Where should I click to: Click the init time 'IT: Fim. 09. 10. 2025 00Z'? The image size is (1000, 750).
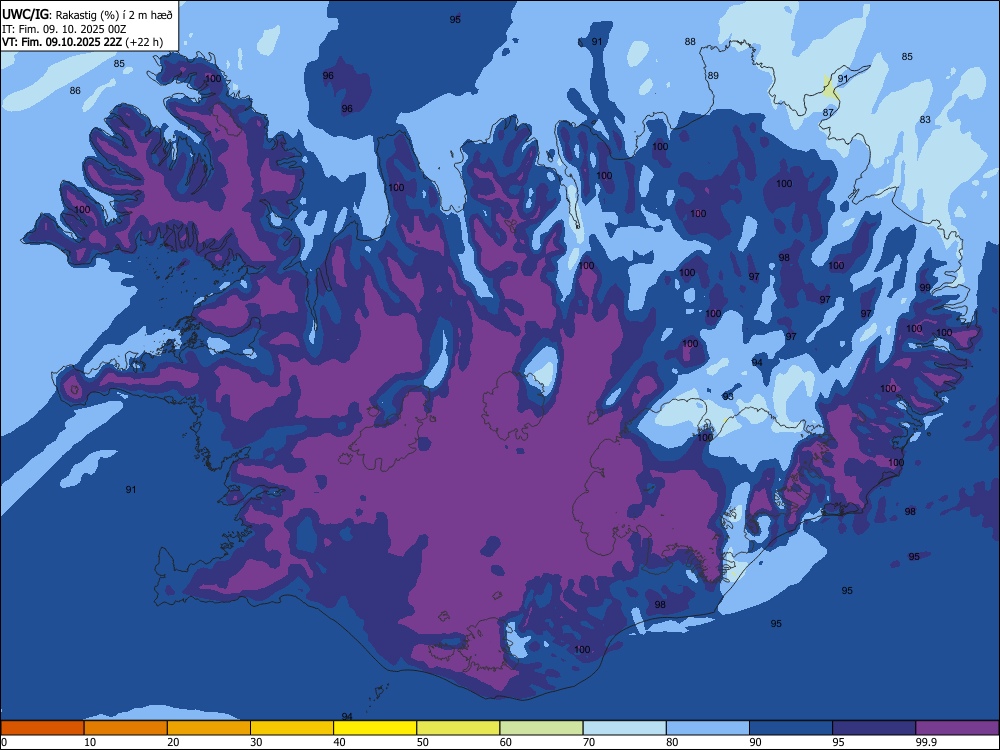(x=64, y=29)
